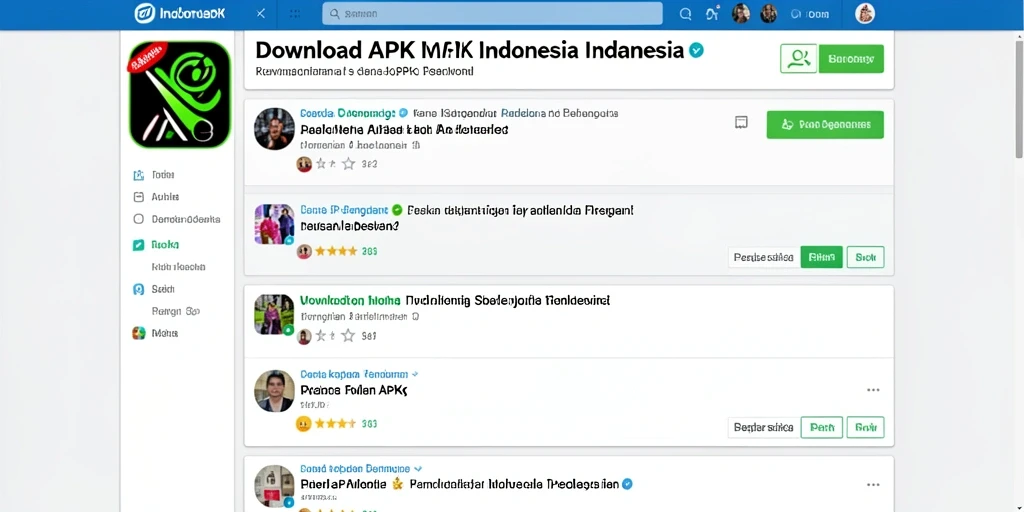The height and width of the screenshot is (512, 1024).
Task: Click the yellow emoji face in APKs post rating
Action: [304, 424]
